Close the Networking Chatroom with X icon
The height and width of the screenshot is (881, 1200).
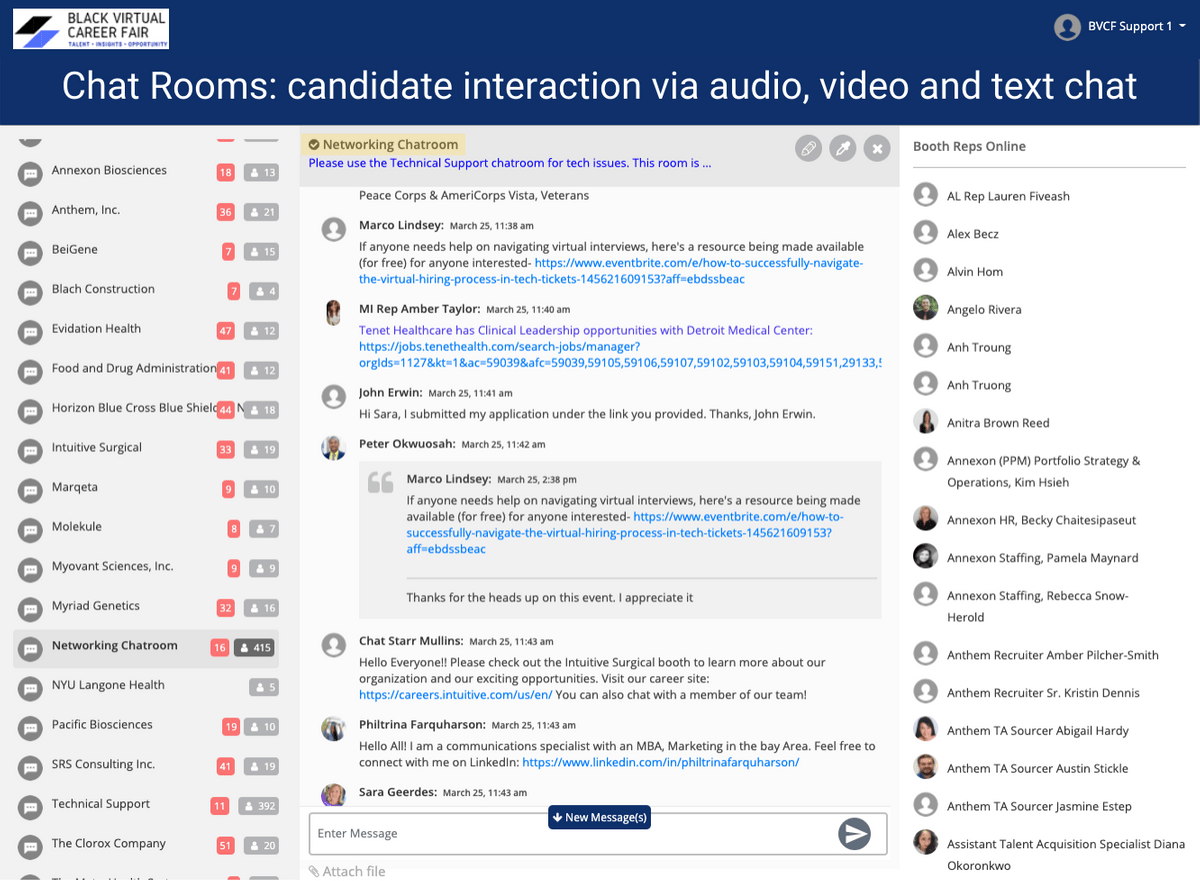click(876, 149)
